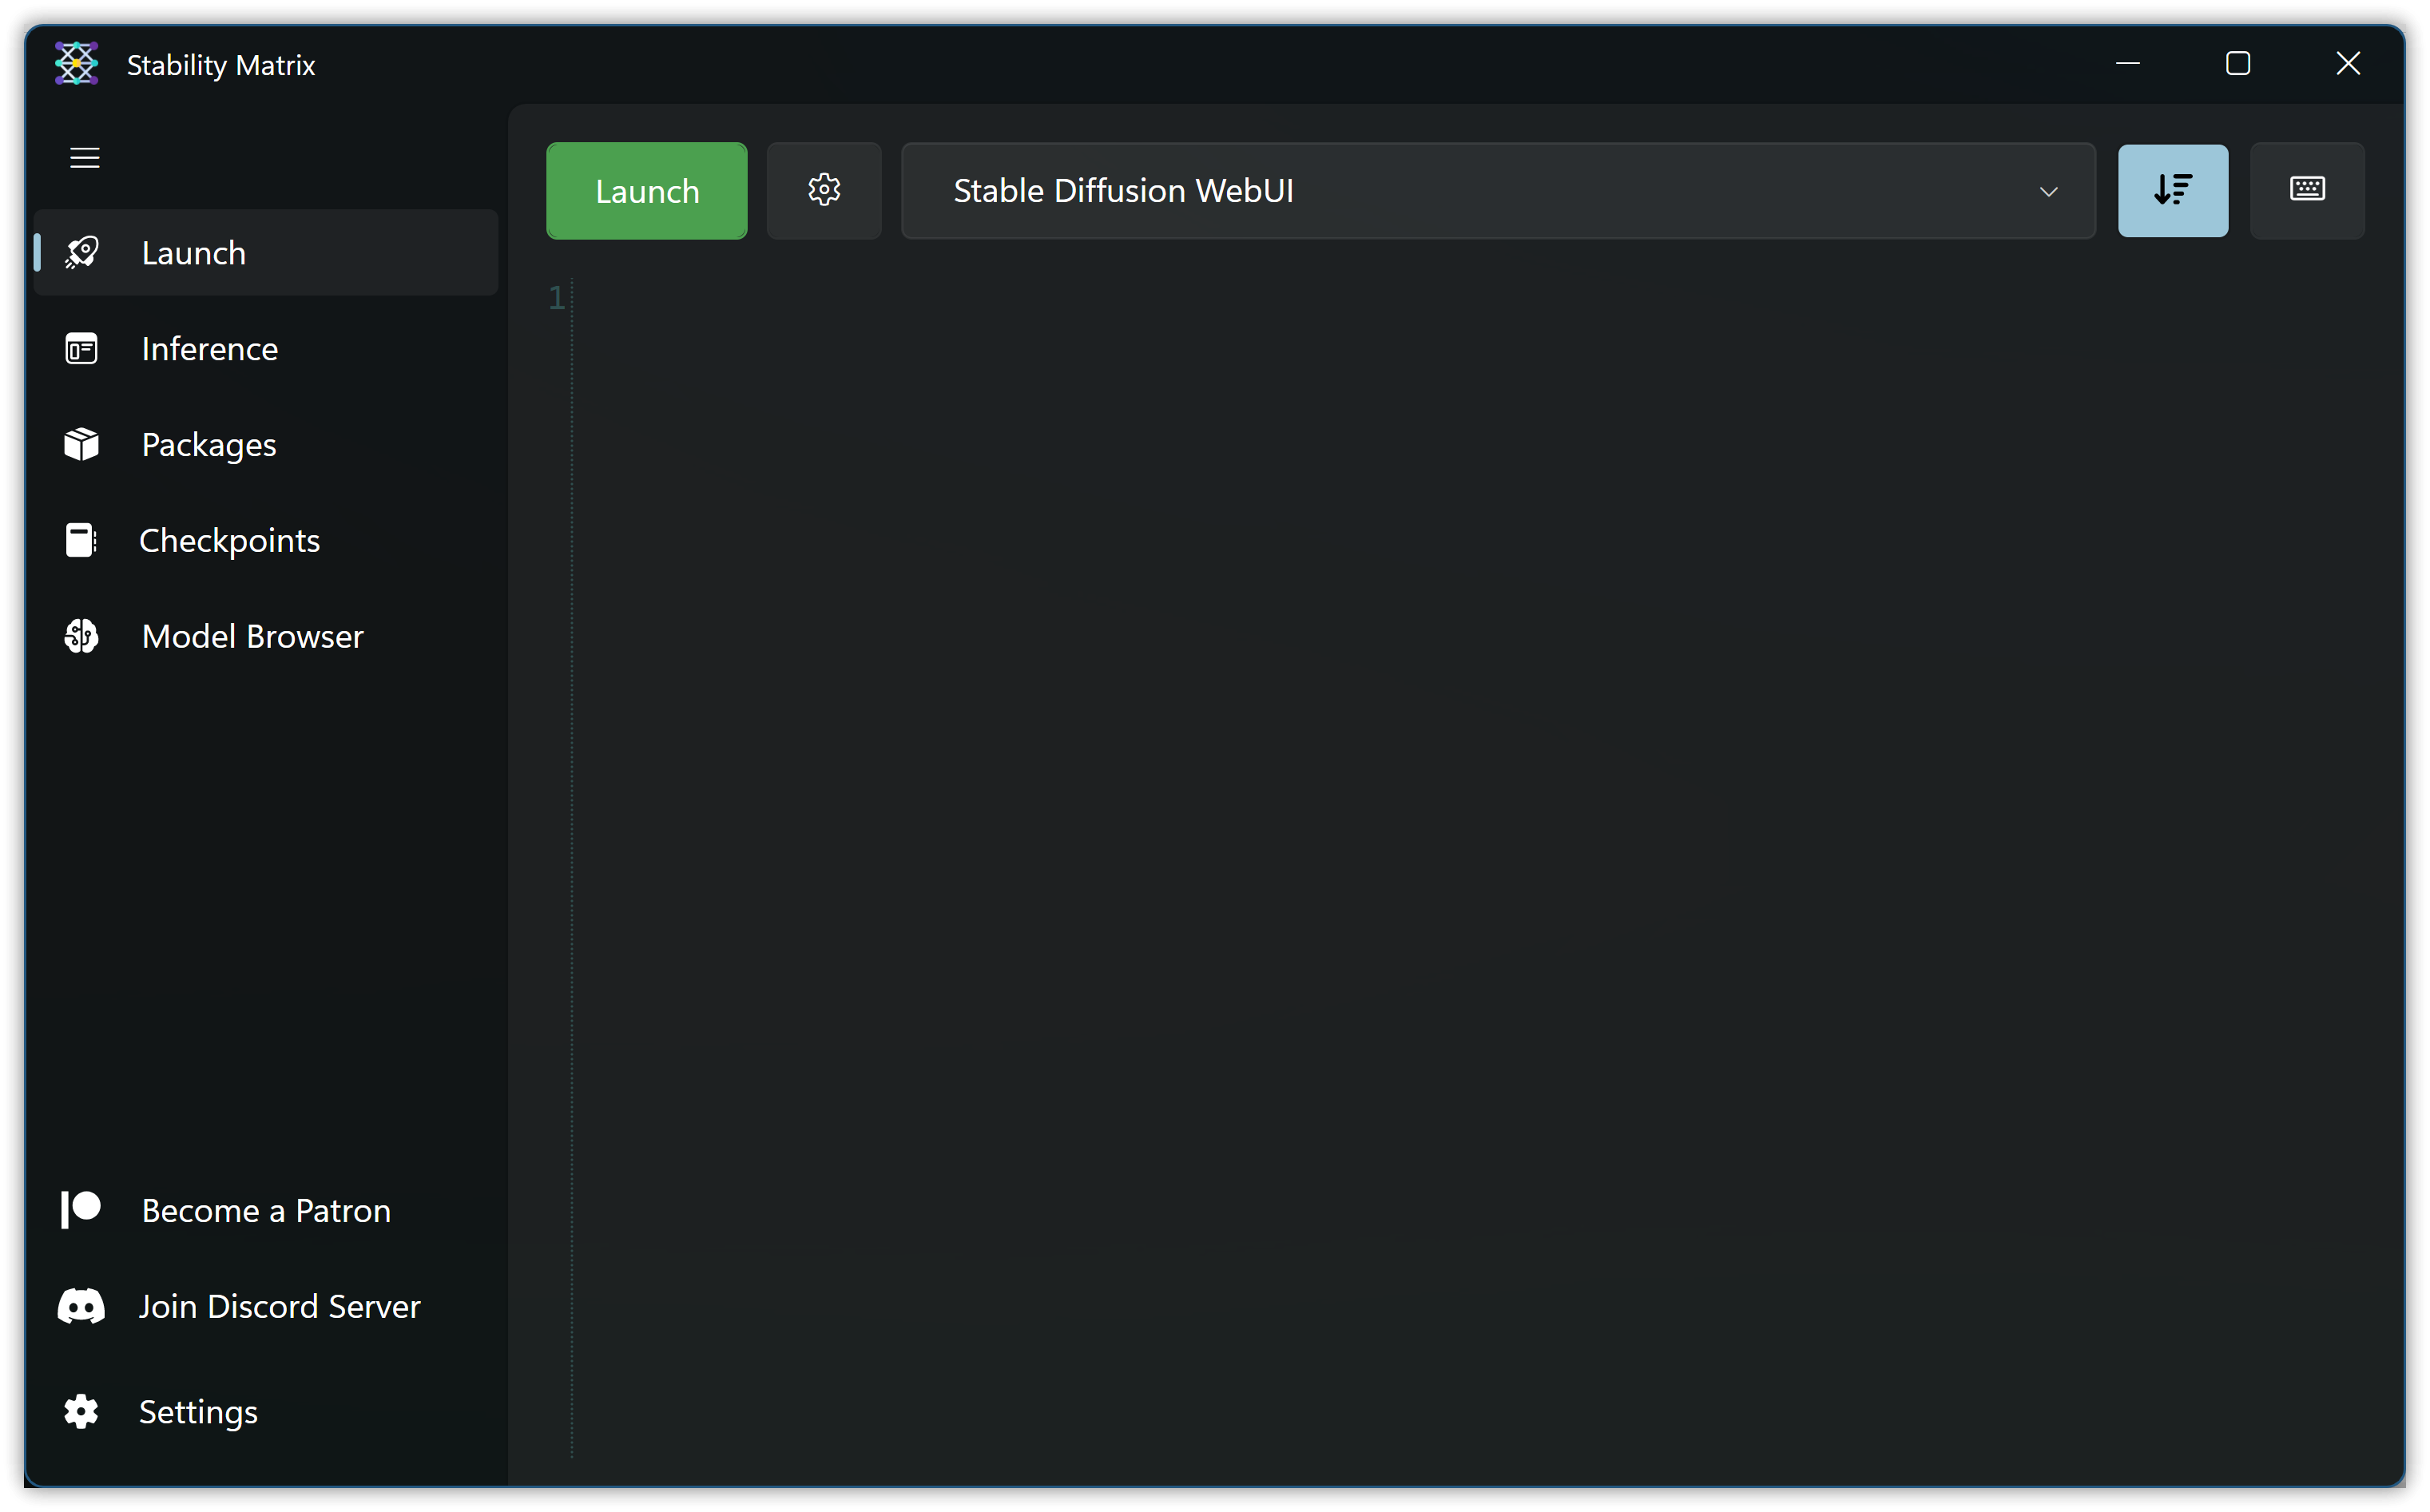Viewport: 2430px width, 1512px height.
Task: Click the Model Browser brain icon
Action: (x=82, y=636)
